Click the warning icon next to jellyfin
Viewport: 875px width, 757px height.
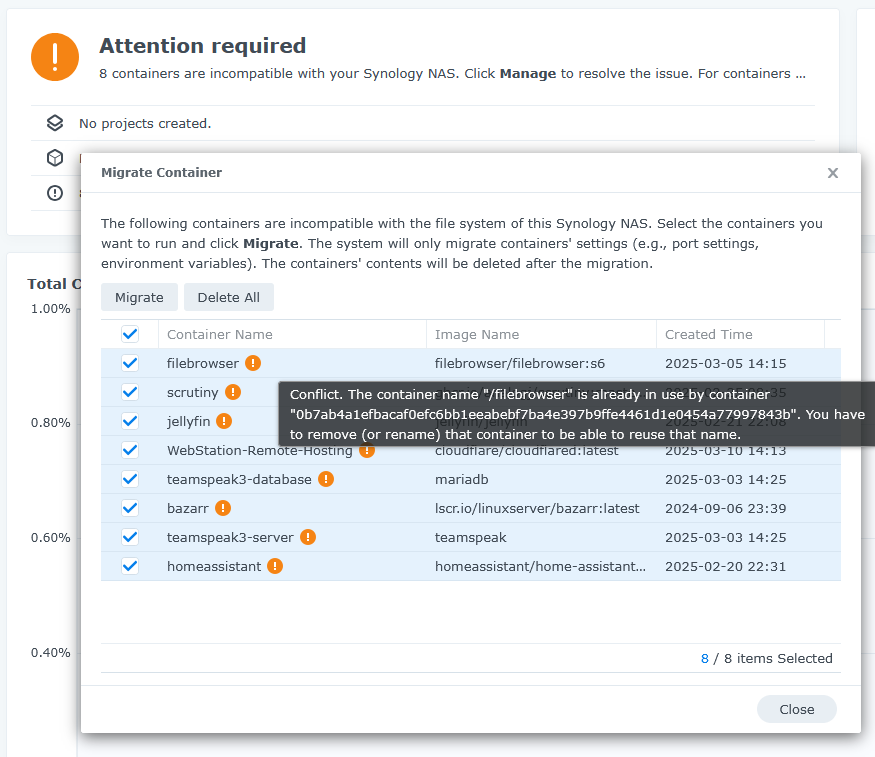[224, 421]
